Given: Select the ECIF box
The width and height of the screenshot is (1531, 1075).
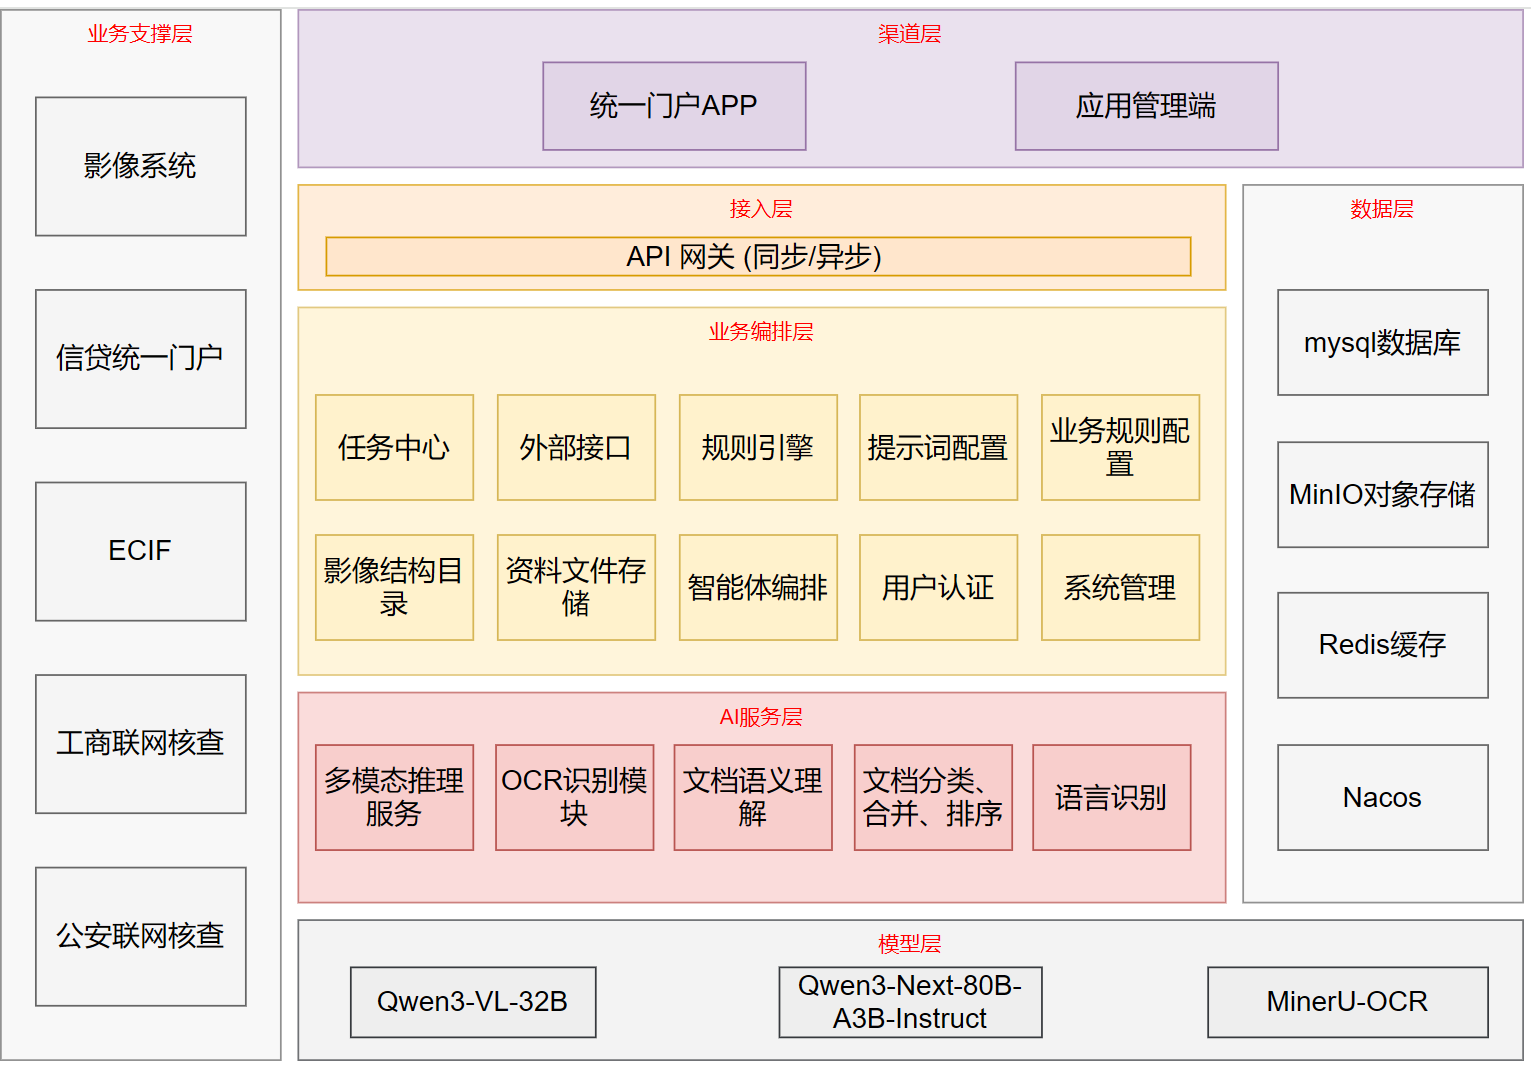Looking at the screenshot, I should [x=141, y=551].
